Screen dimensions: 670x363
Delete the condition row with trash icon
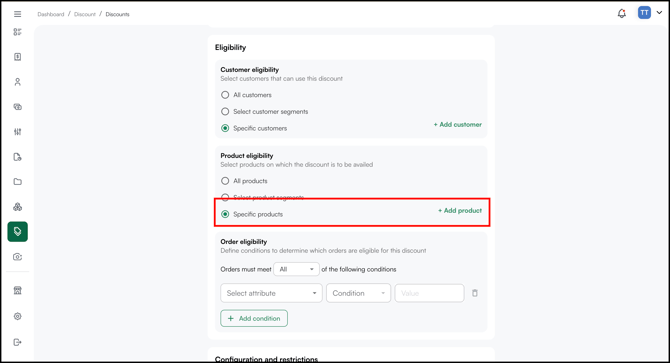click(x=475, y=293)
